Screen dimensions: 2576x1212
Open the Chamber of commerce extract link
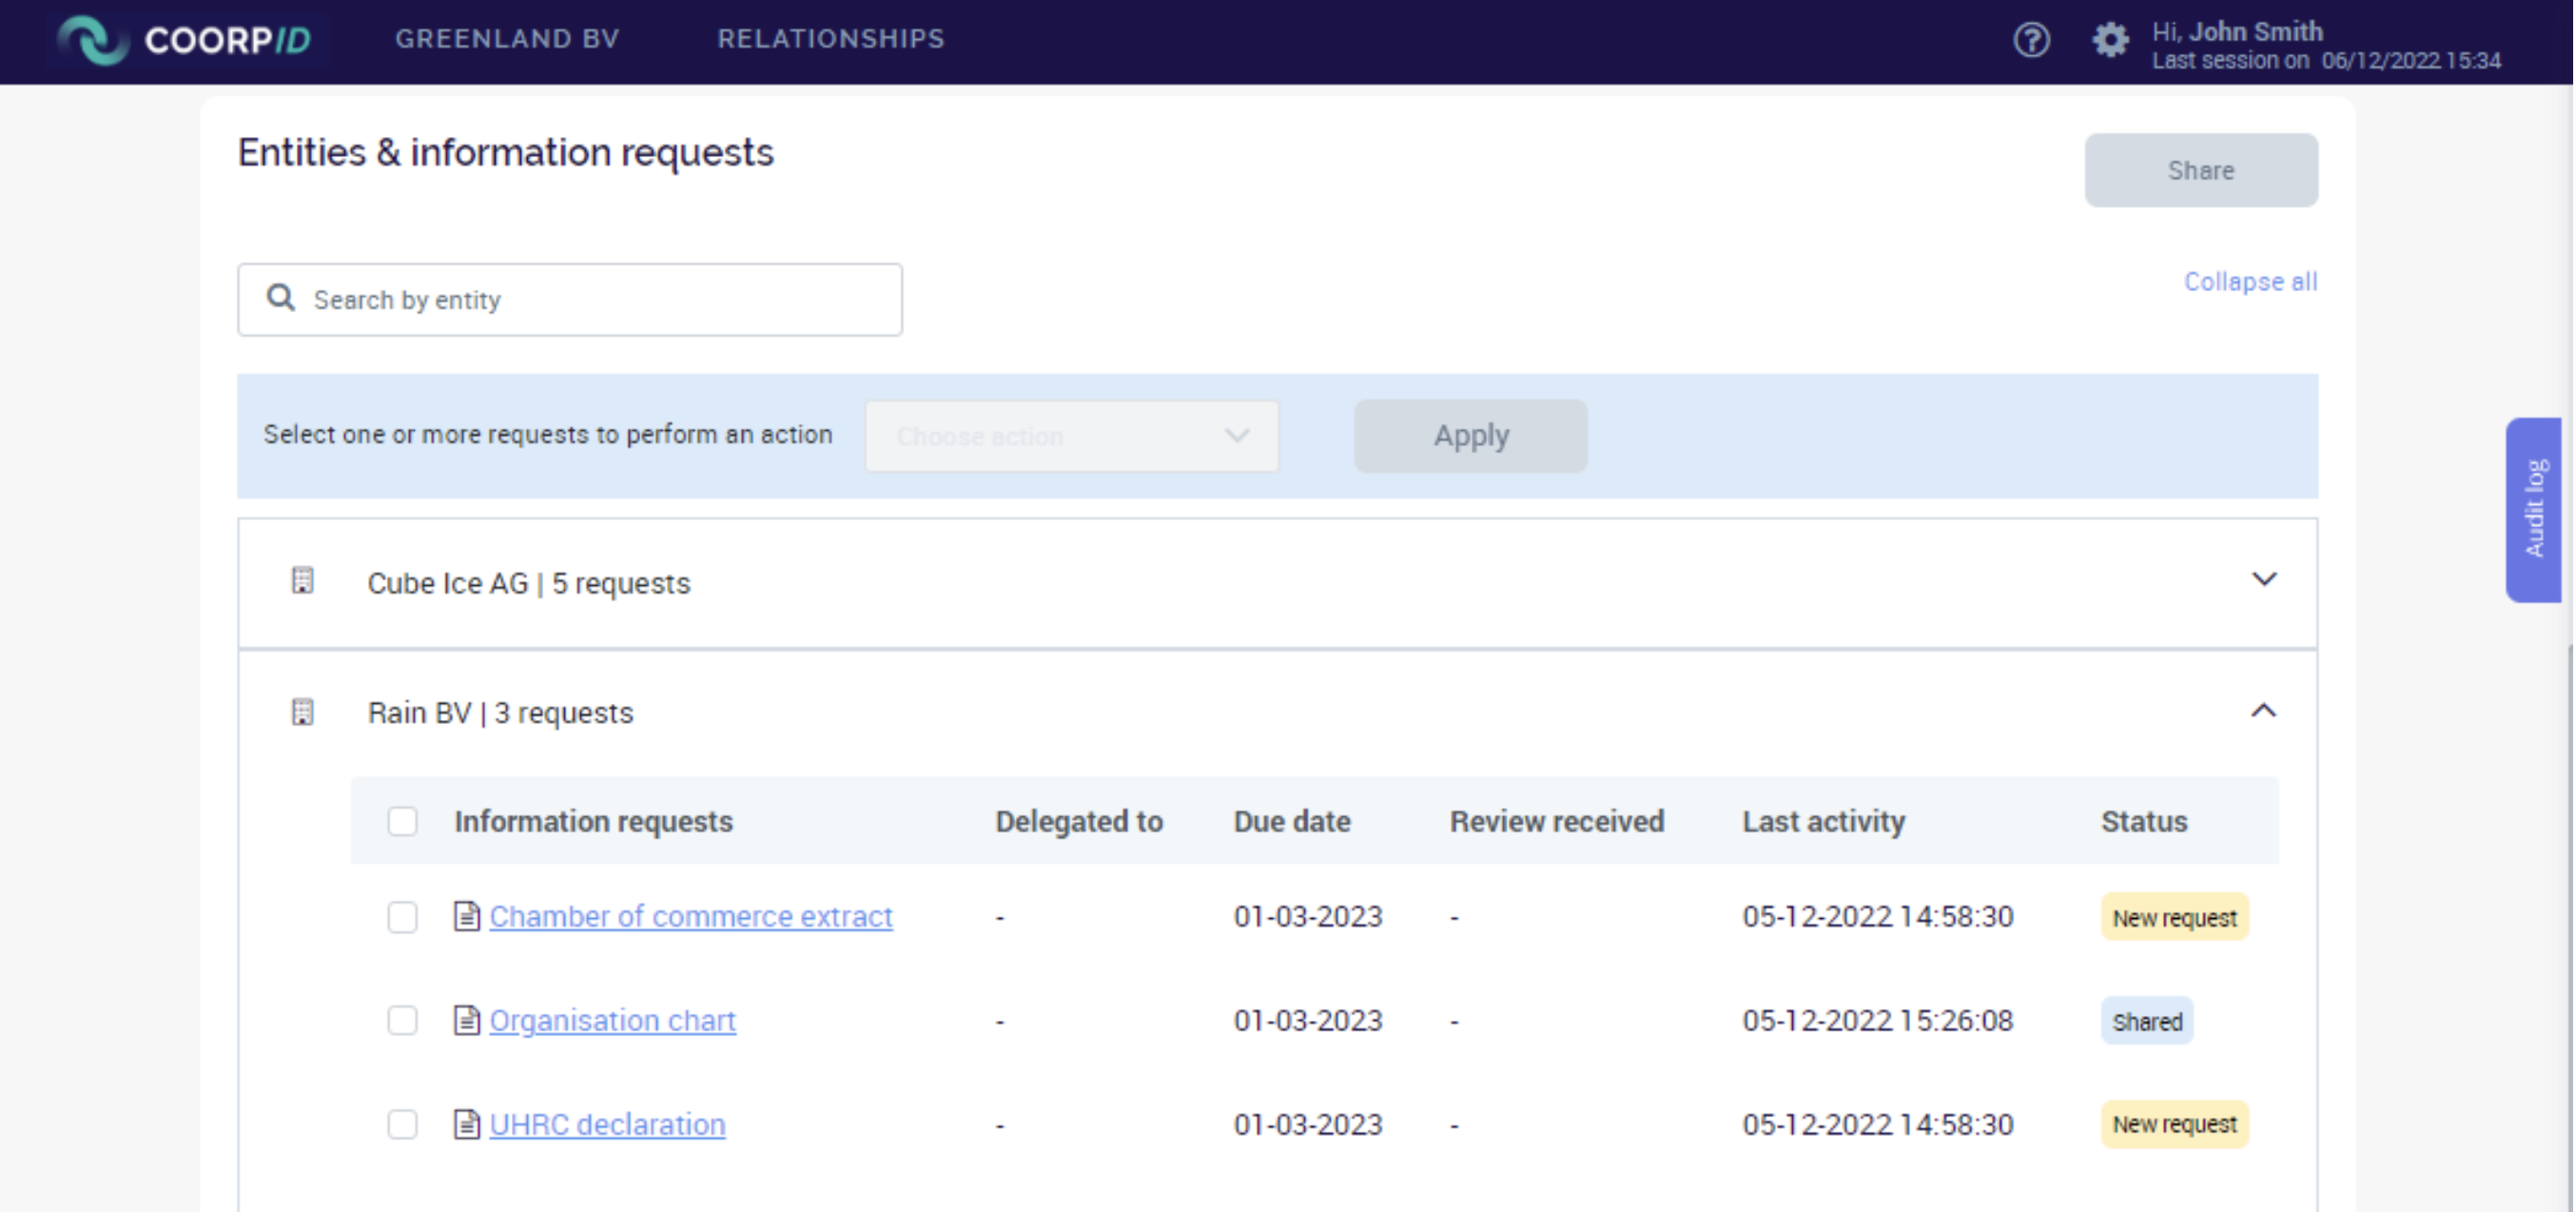coord(691,917)
